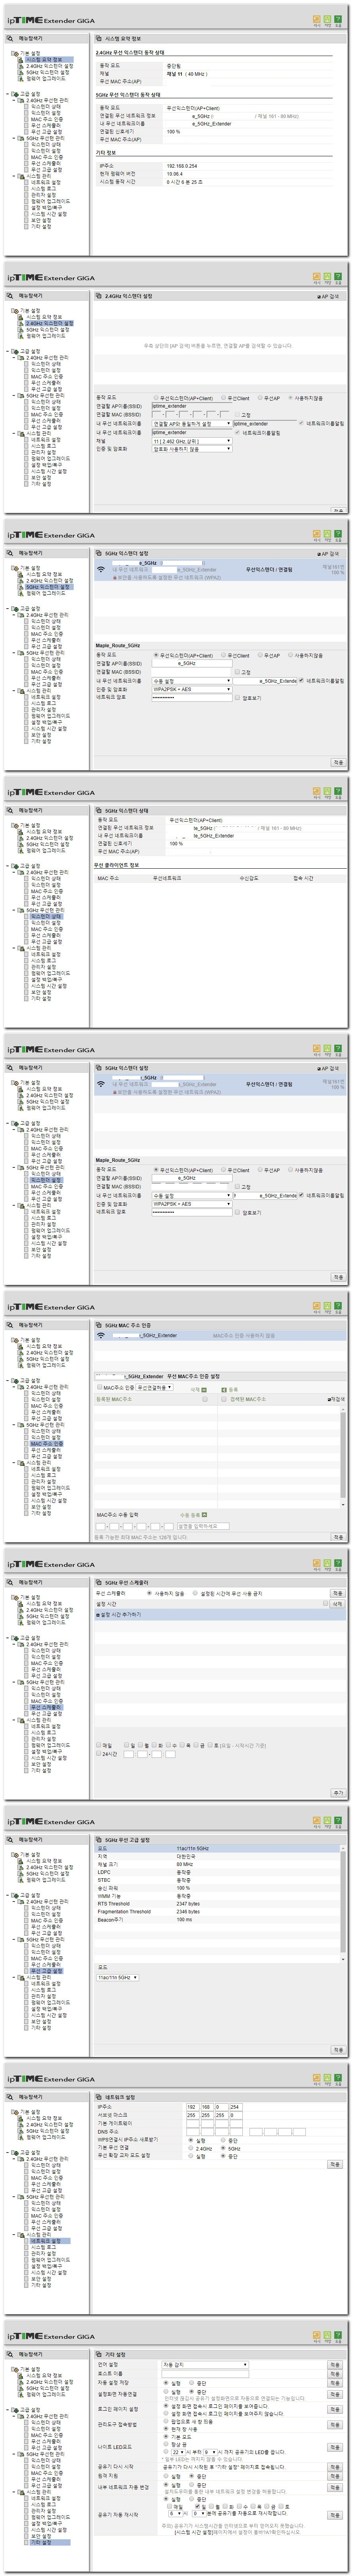This screenshot has width=352, height=2576.
Task: Click first header icon above 시스템 요약 정보 page
Action: [x=316, y=19]
